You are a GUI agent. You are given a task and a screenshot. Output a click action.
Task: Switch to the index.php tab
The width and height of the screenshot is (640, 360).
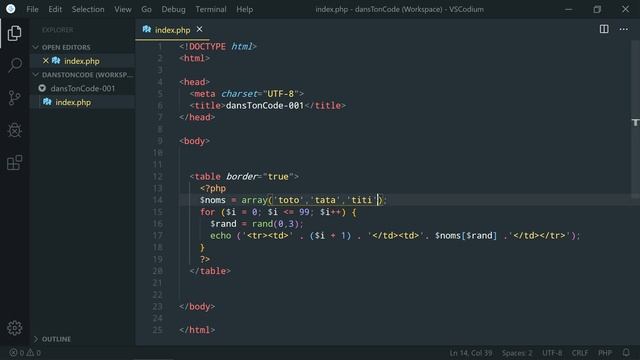172,30
